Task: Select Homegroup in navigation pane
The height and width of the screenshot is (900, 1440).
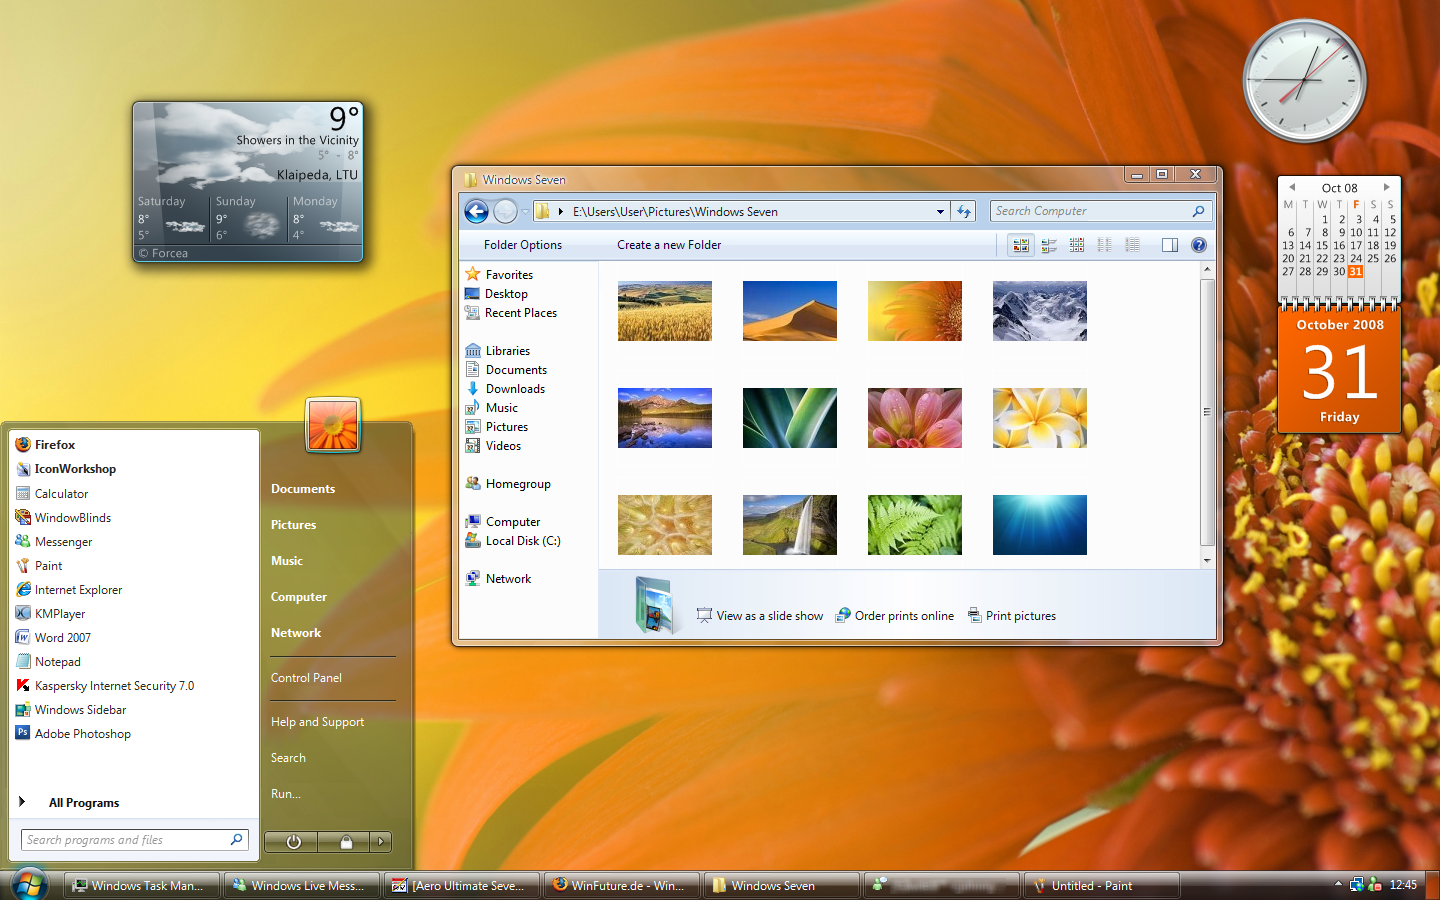Action: [x=508, y=484]
